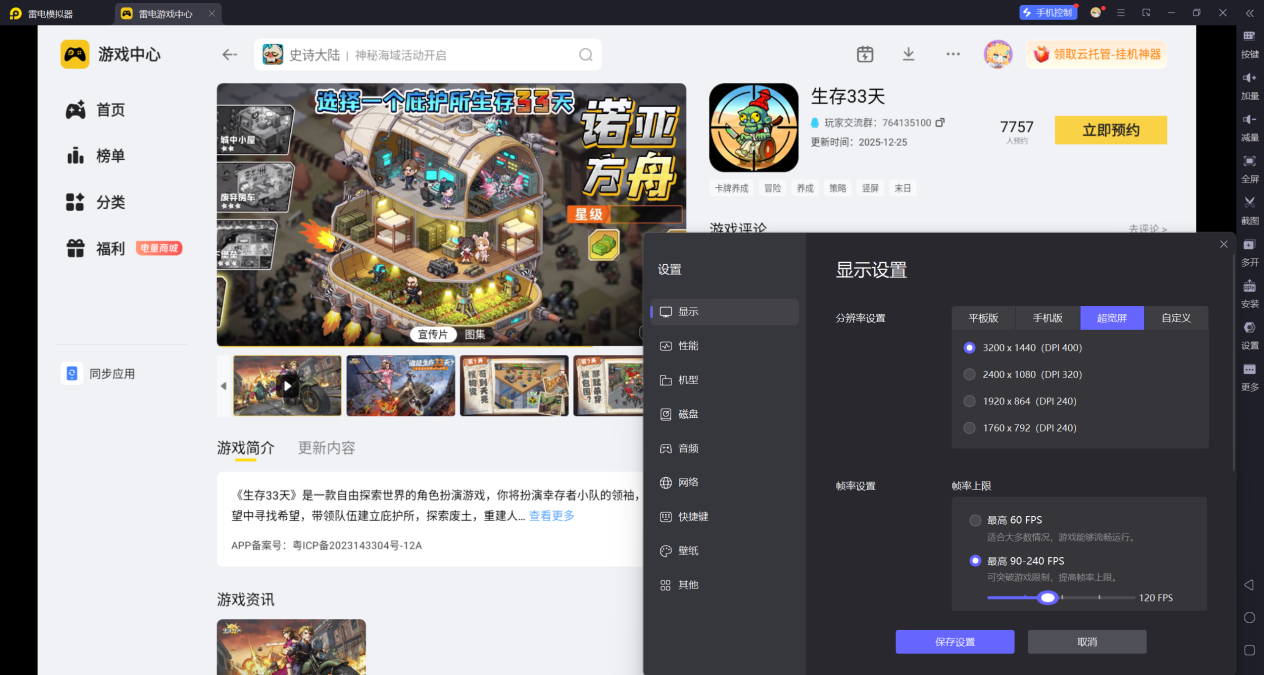
Task: Click the Android back triangle button
Action: [1249, 584]
